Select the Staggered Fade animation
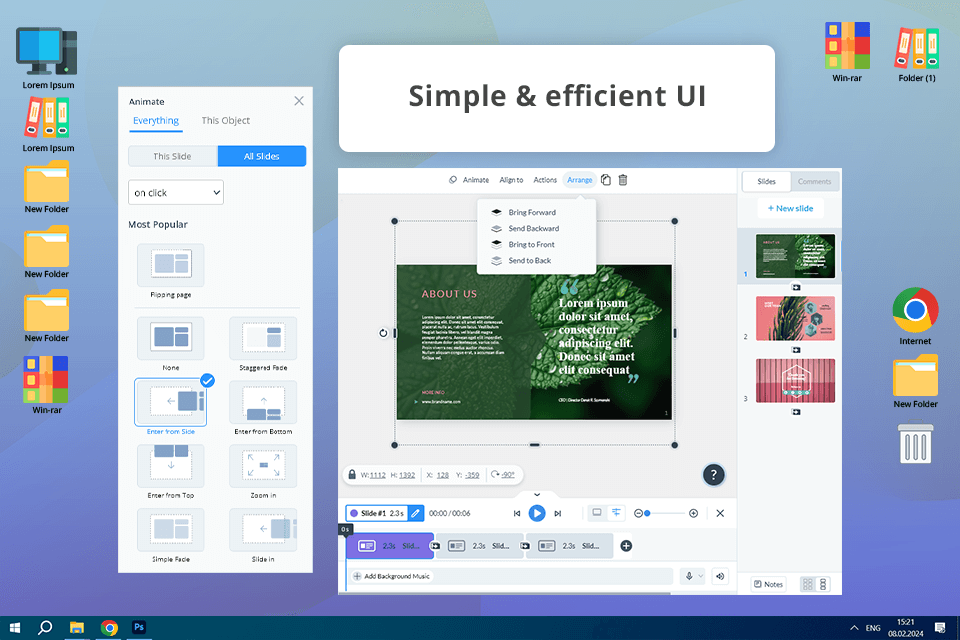The image size is (960, 640). [x=263, y=338]
